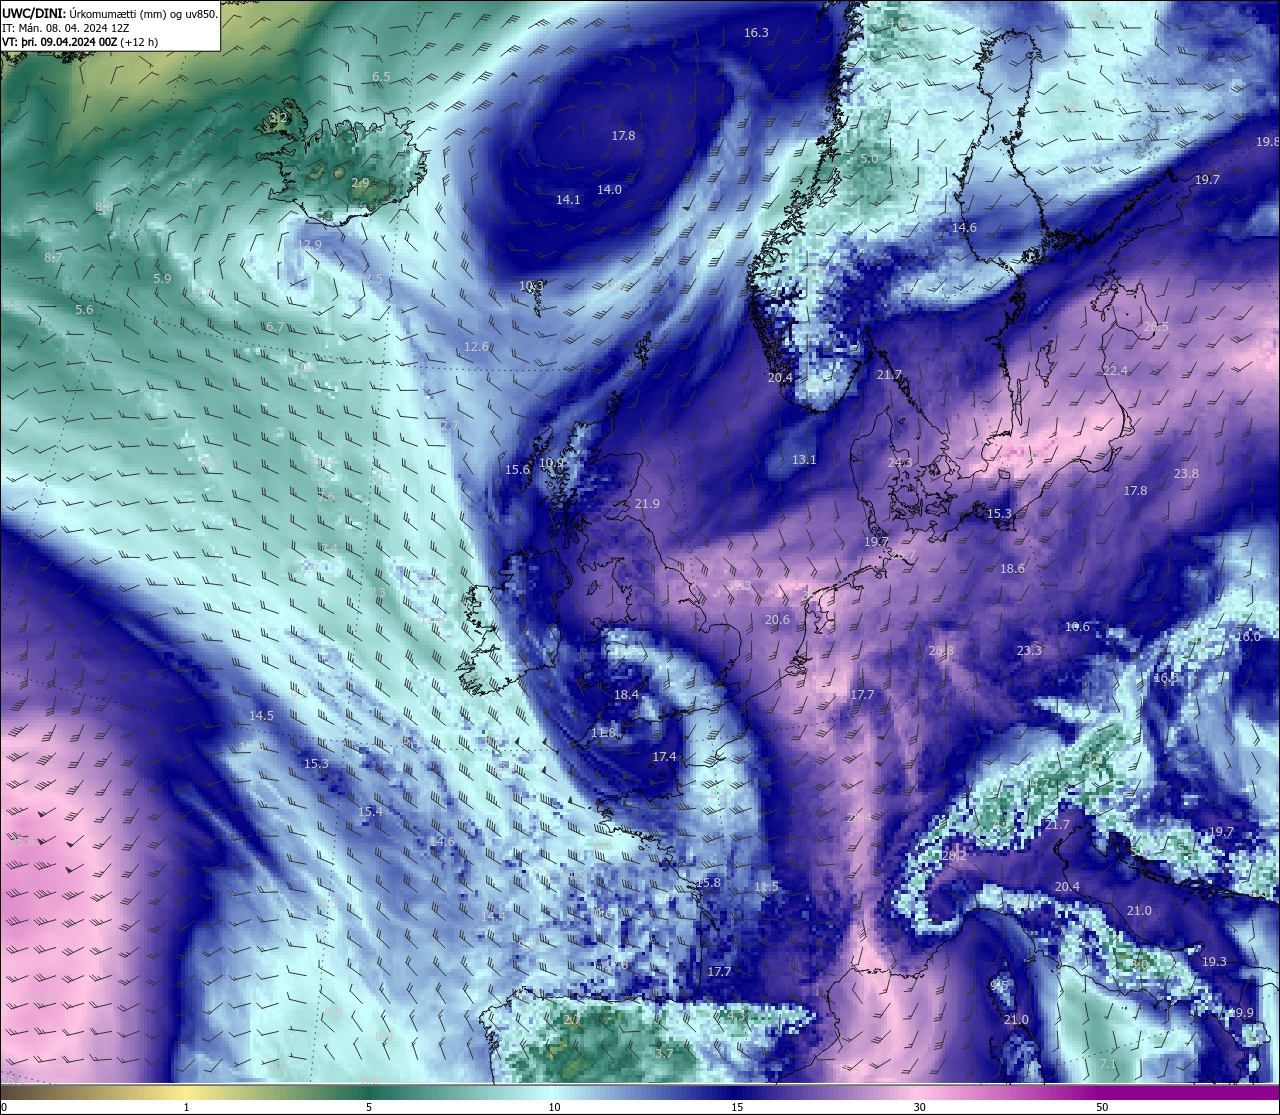Image resolution: width=1280 pixels, height=1115 pixels.
Task: Click the 2.9 value over Iceland
Action: [360, 183]
